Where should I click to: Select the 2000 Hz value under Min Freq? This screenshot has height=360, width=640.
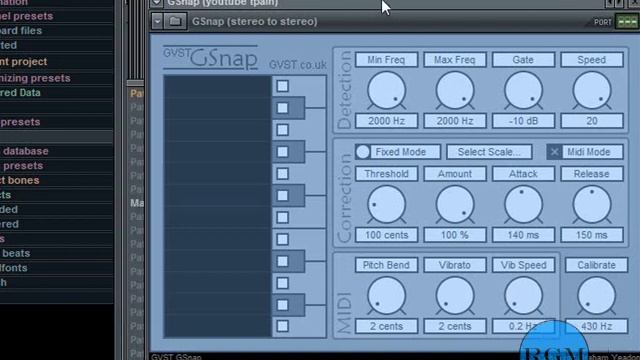tap(386, 121)
